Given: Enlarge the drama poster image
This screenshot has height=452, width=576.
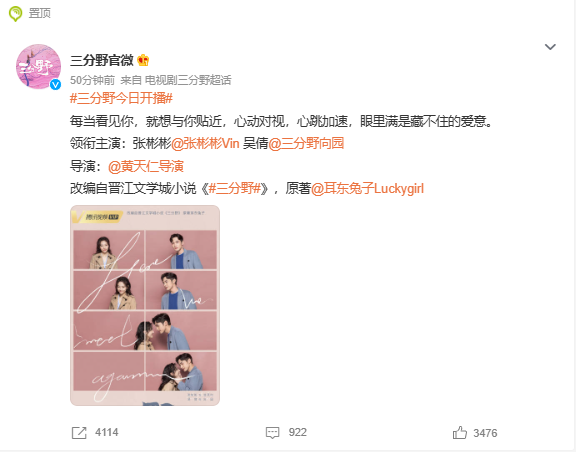Looking at the screenshot, I should pos(145,305).
